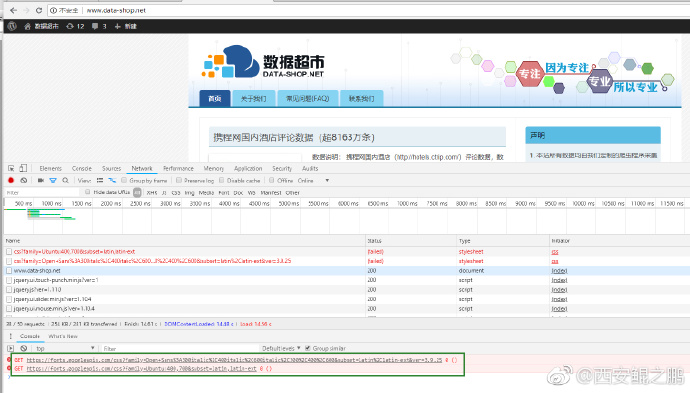This screenshot has width=690, height=393.
Task: Open the WordPress logo menu in admin bar
Action: pos(12,26)
